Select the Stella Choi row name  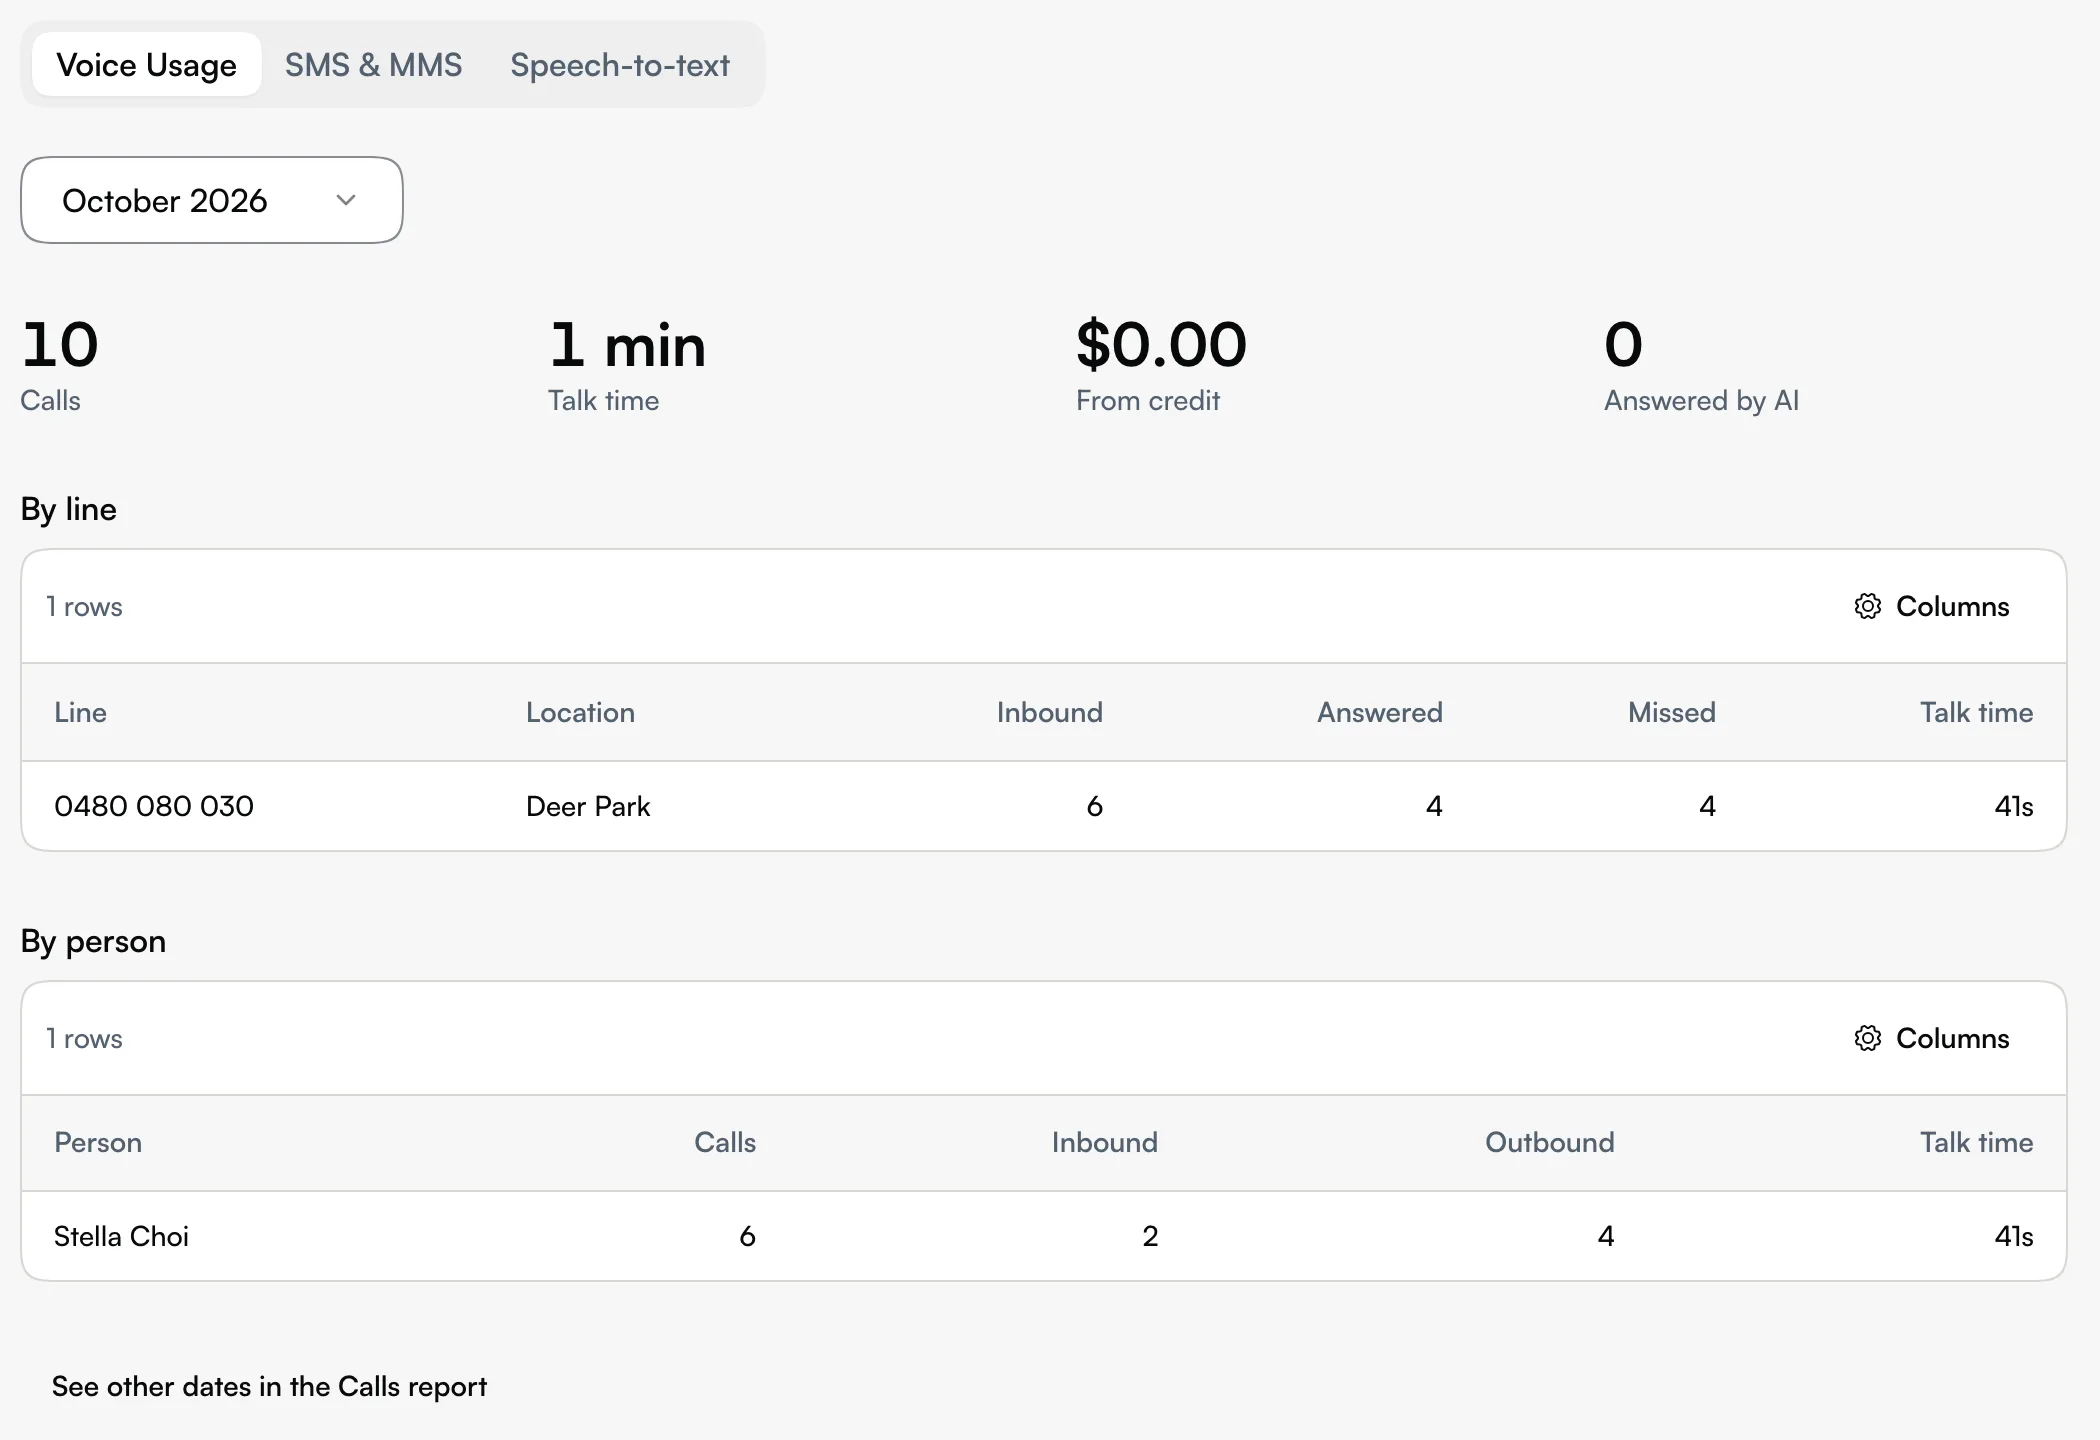121,1236
